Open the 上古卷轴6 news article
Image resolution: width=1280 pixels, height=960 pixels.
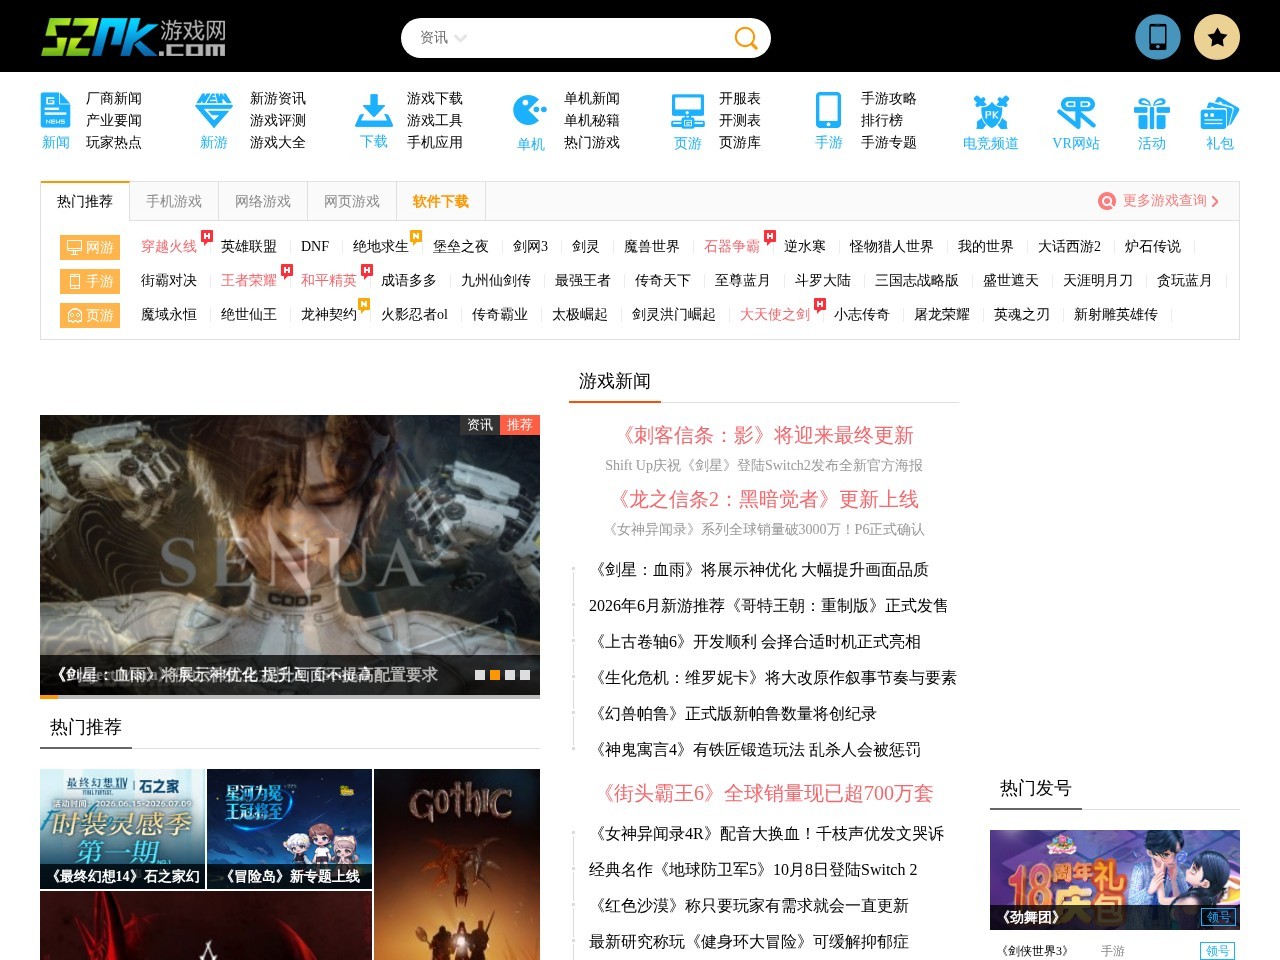tap(755, 641)
